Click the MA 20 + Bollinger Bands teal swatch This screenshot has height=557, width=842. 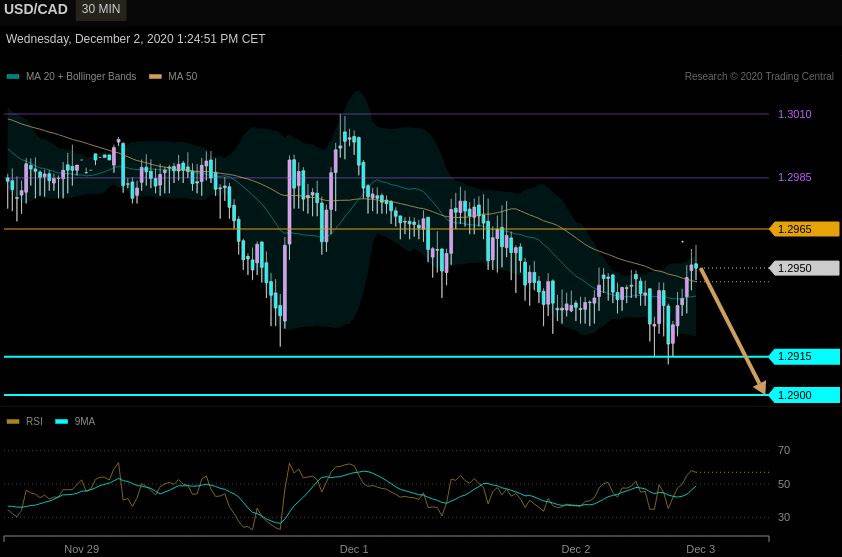point(13,76)
